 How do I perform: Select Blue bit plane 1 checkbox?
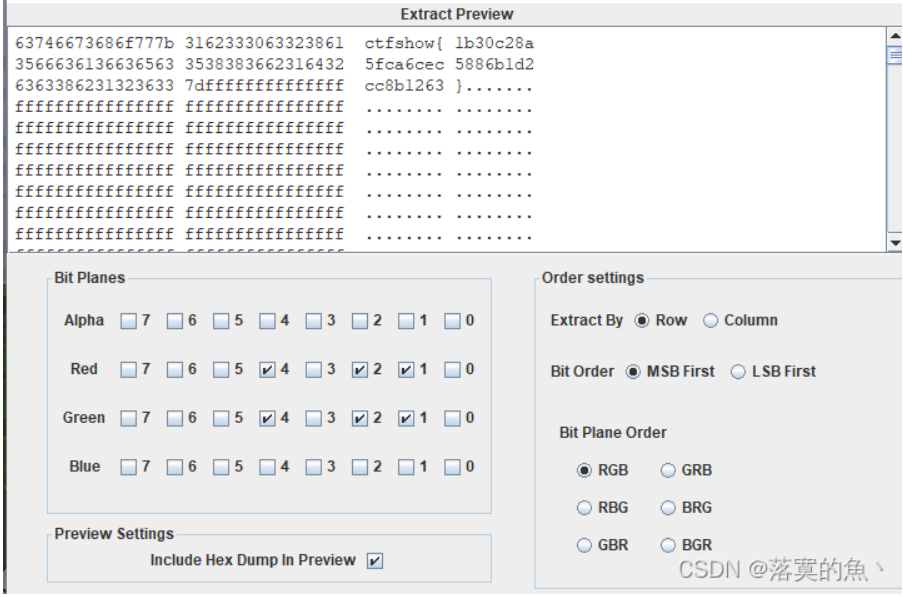tap(406, 467)
